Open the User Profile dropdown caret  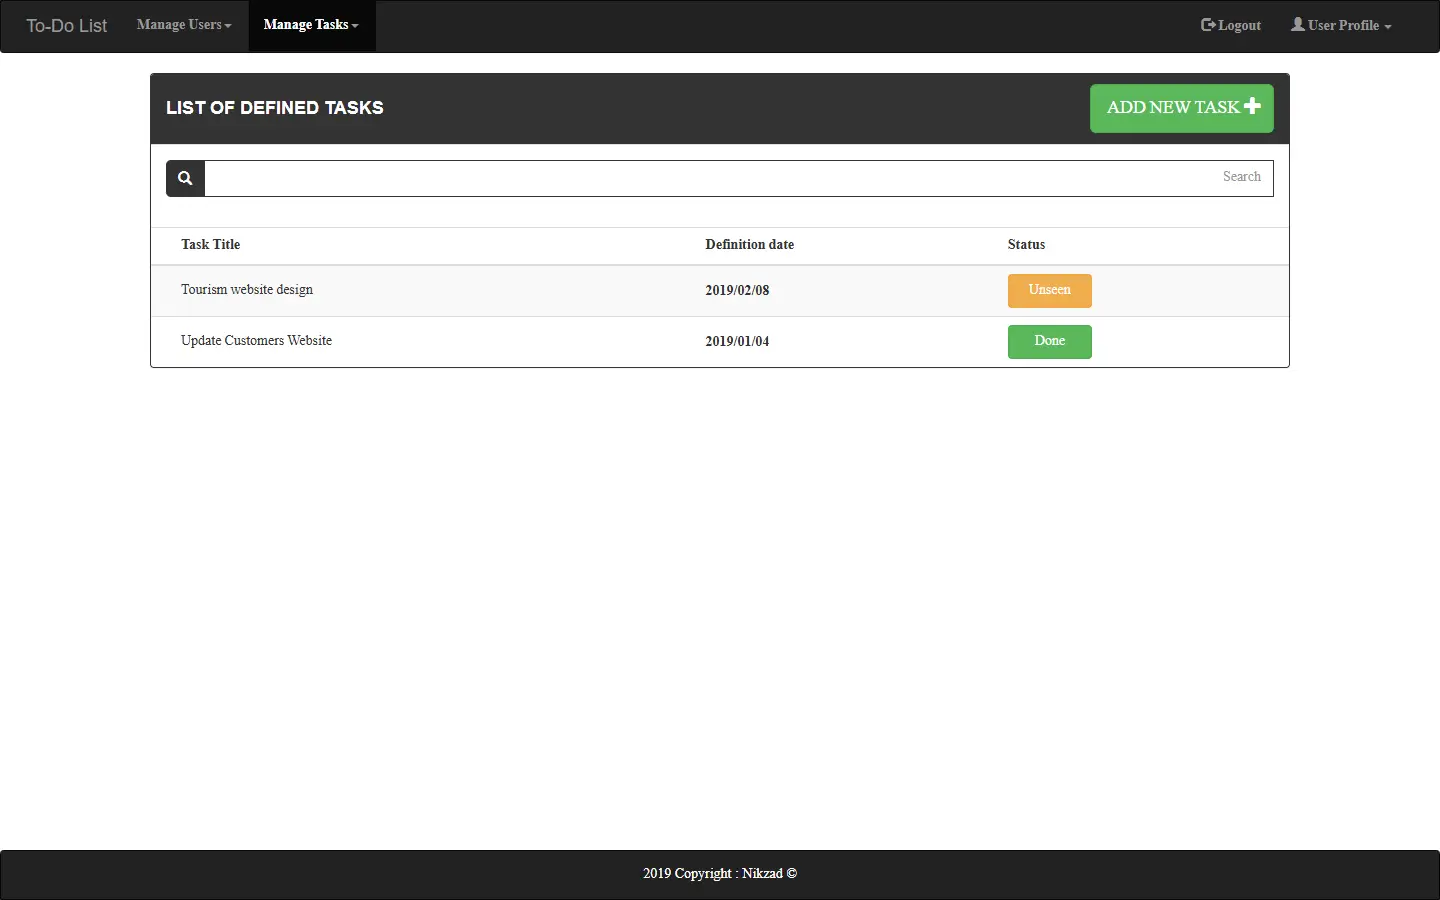1388,27
